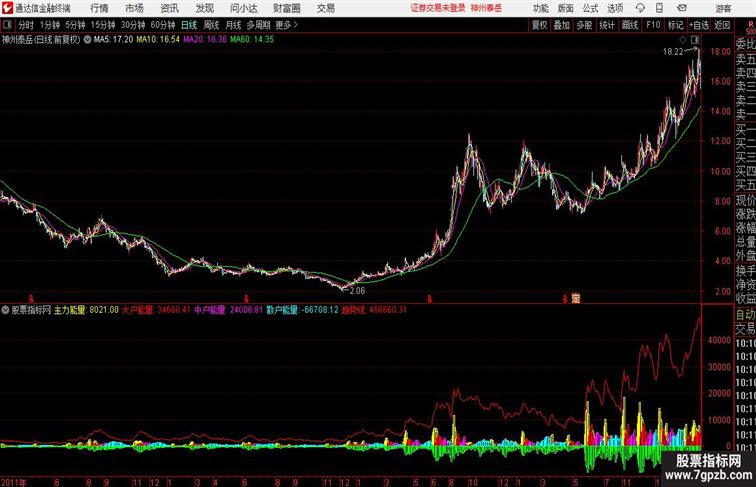The width and height of the screenshot is (756, 487).
Task: Click the 统计 statistics button
Action: click(607, 25)
